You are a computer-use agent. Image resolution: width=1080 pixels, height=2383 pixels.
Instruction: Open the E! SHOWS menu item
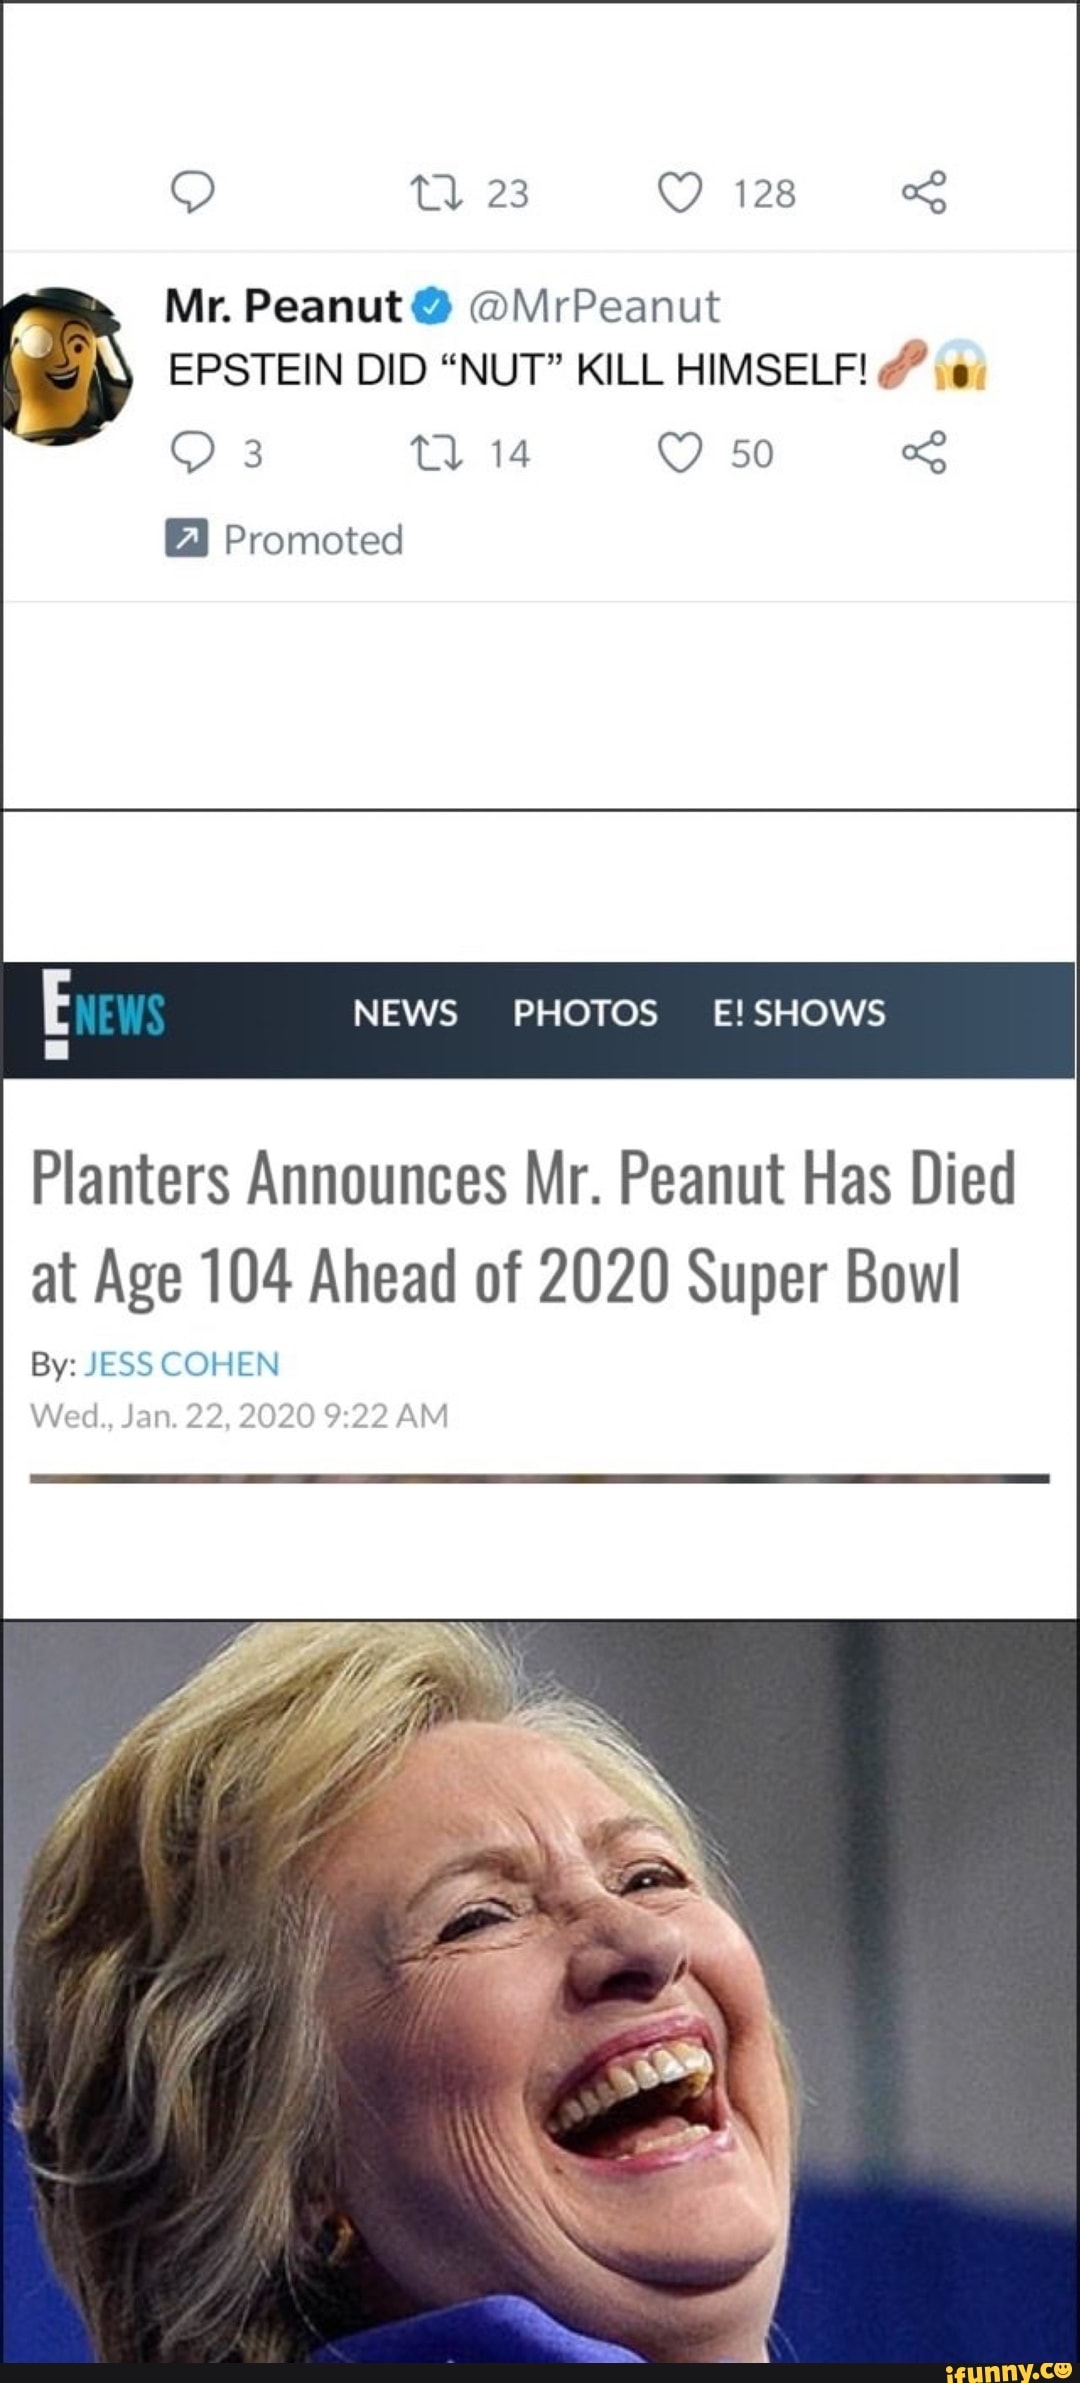(798, 1013)
